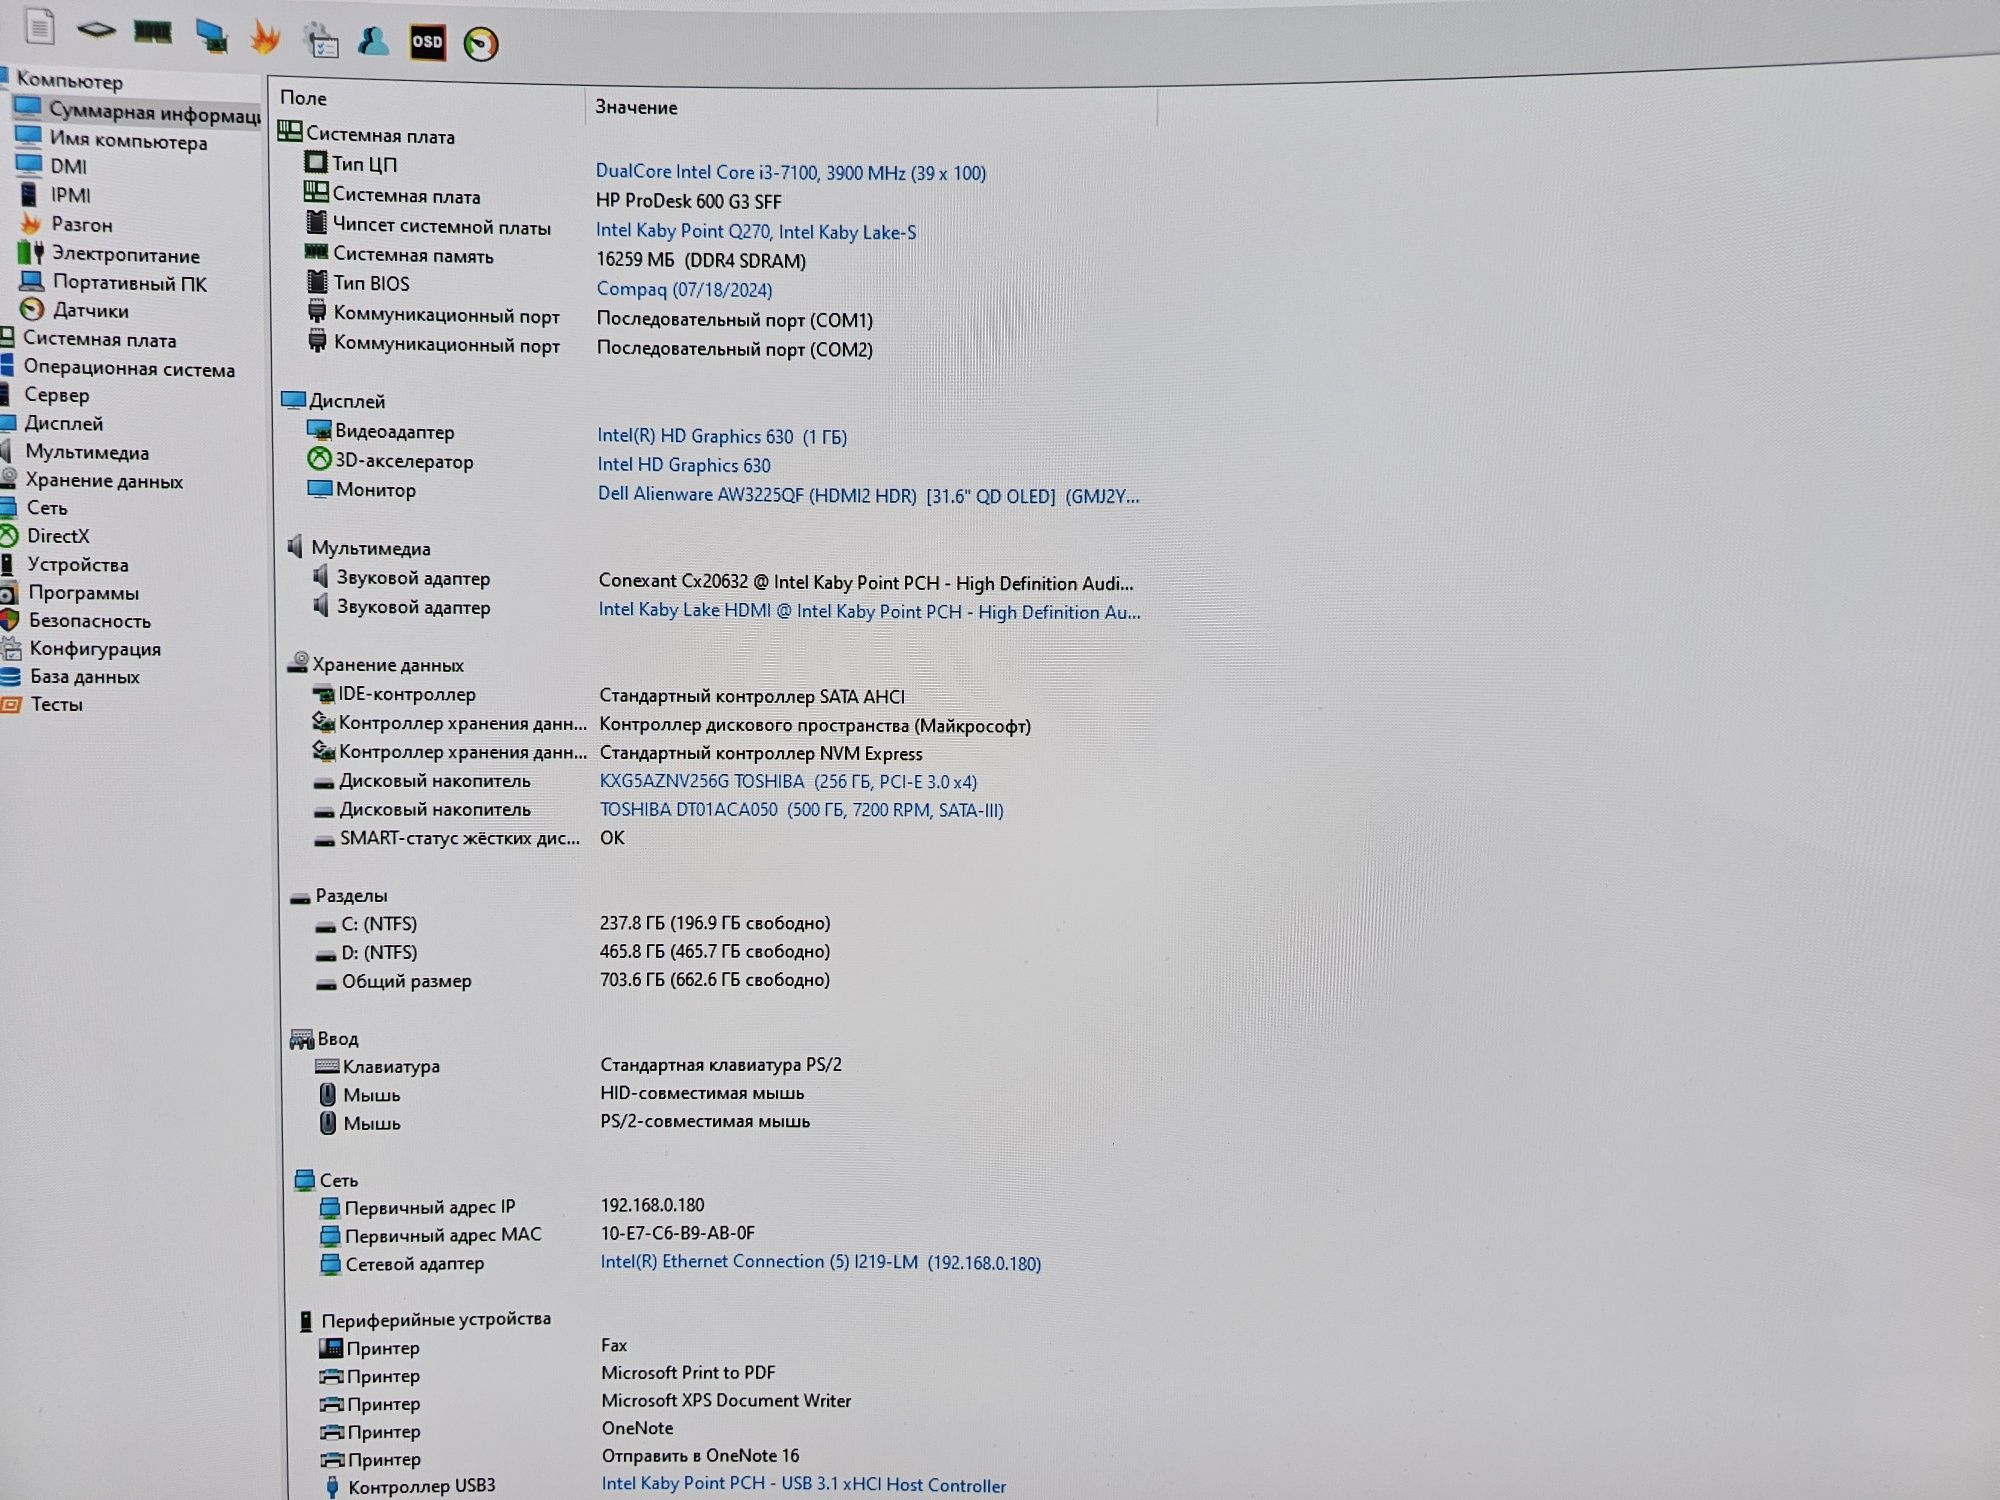Viewport: 2000px width, 1500px height.
Task: Select 'Компьютер' root node in the tree
Action: click(69, 80)
